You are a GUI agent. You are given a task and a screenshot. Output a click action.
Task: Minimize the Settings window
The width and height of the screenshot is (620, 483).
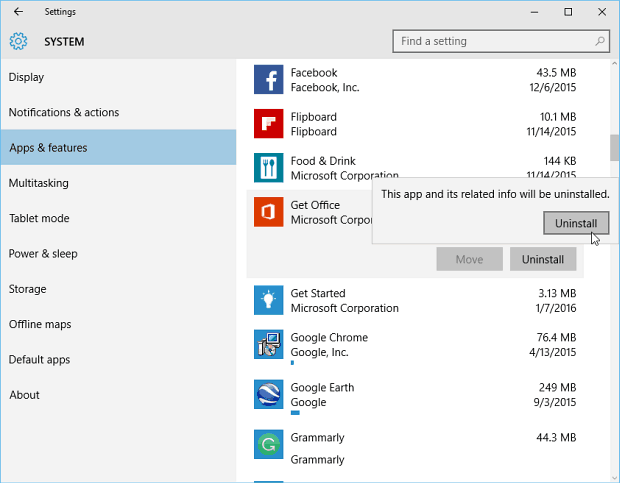[x=534, y=12]
